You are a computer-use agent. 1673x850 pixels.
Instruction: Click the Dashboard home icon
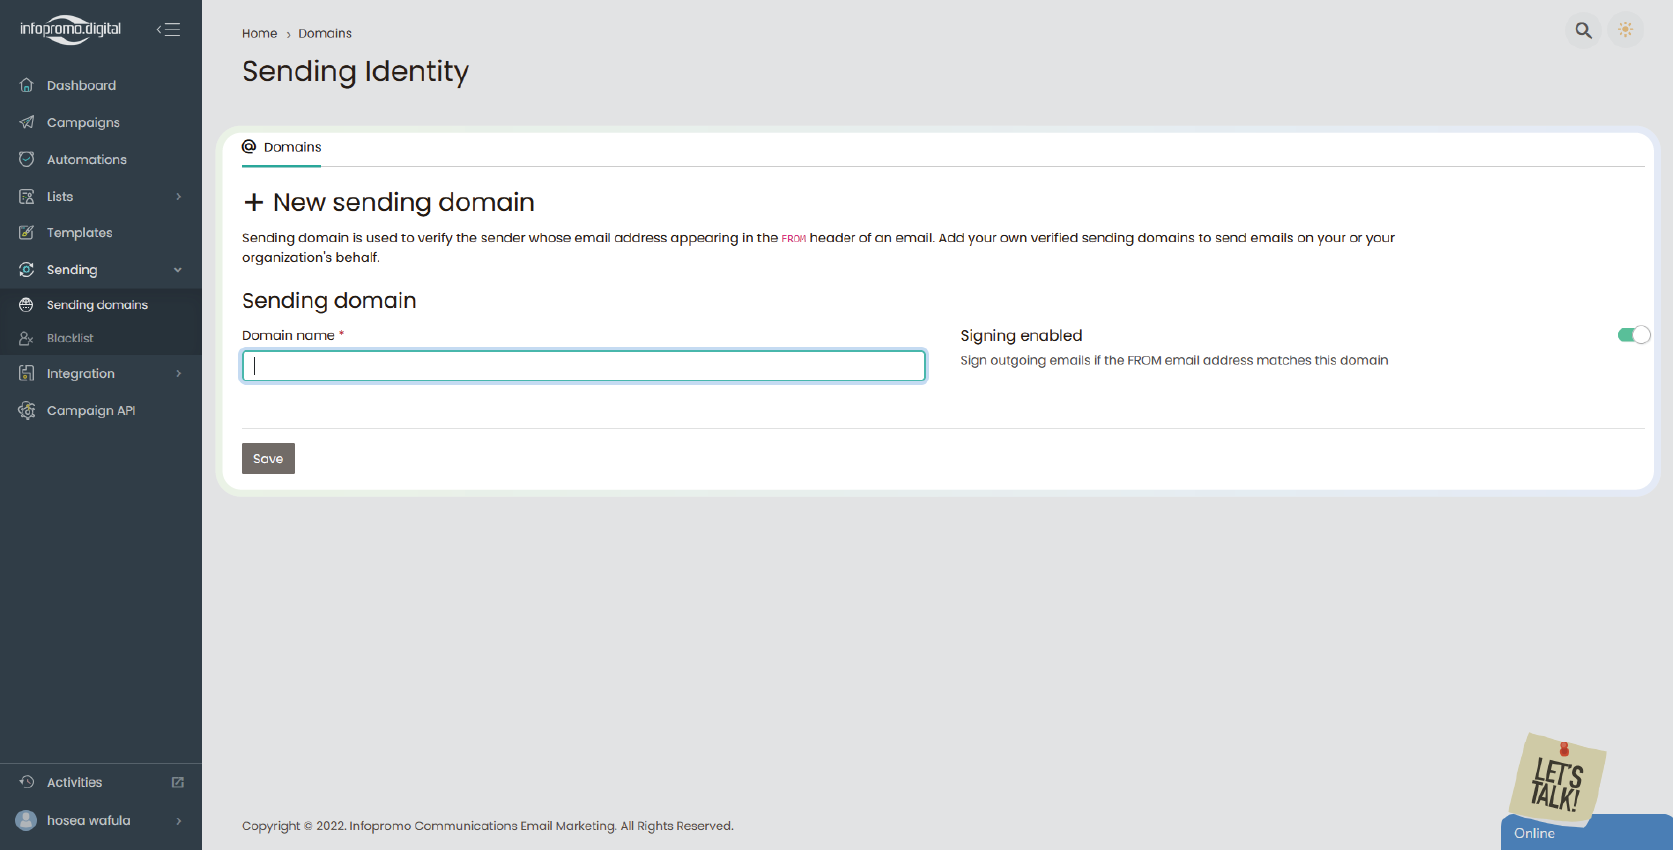point(27,85)
